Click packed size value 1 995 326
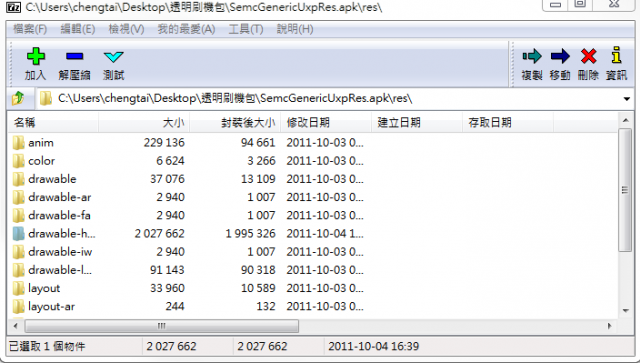Image resolution: width=640 pixels, height=363 pixels. (251, 234)
